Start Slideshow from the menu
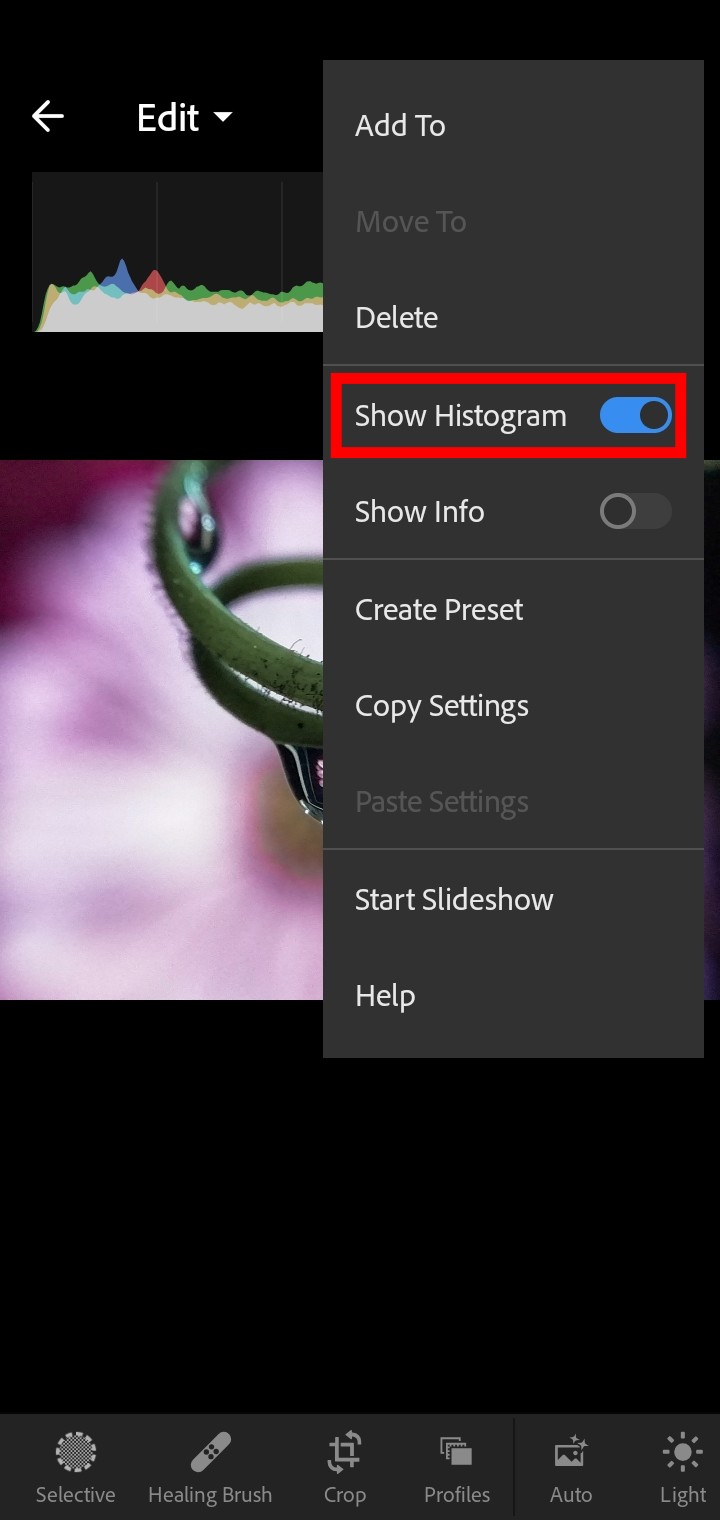 click(x=454, y=899)
